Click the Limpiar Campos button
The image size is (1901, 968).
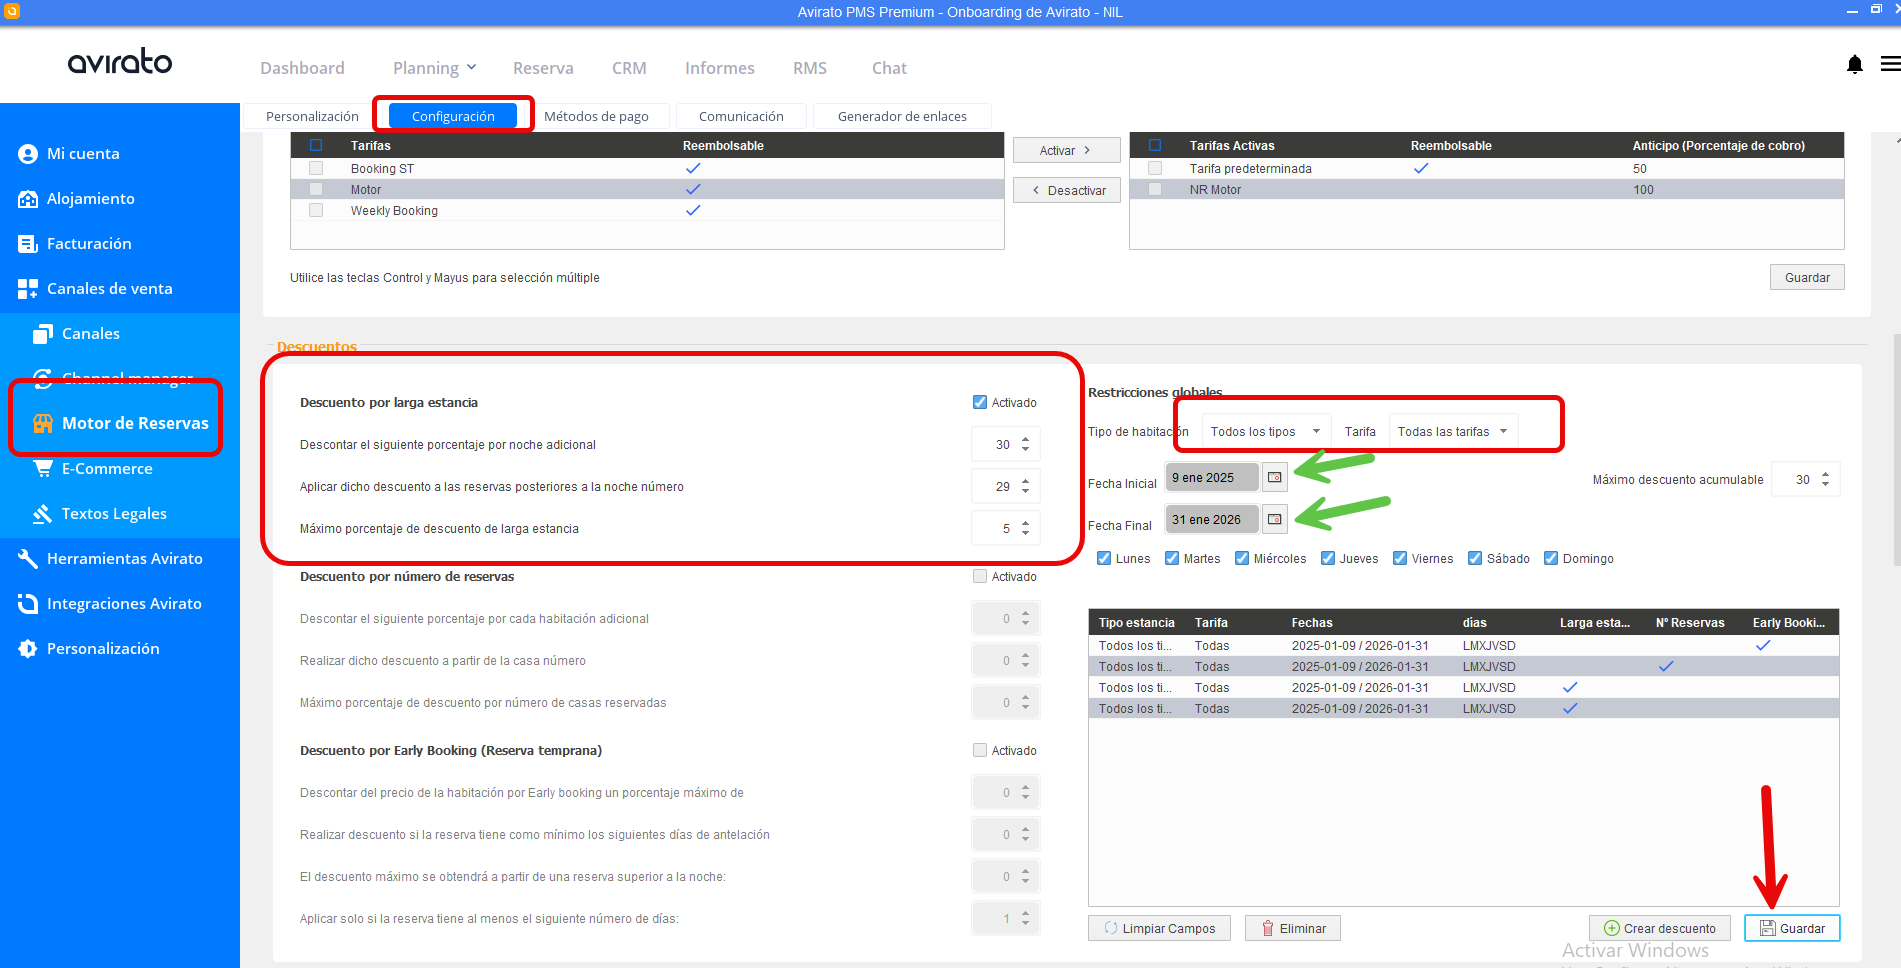tap(1159, 929)
